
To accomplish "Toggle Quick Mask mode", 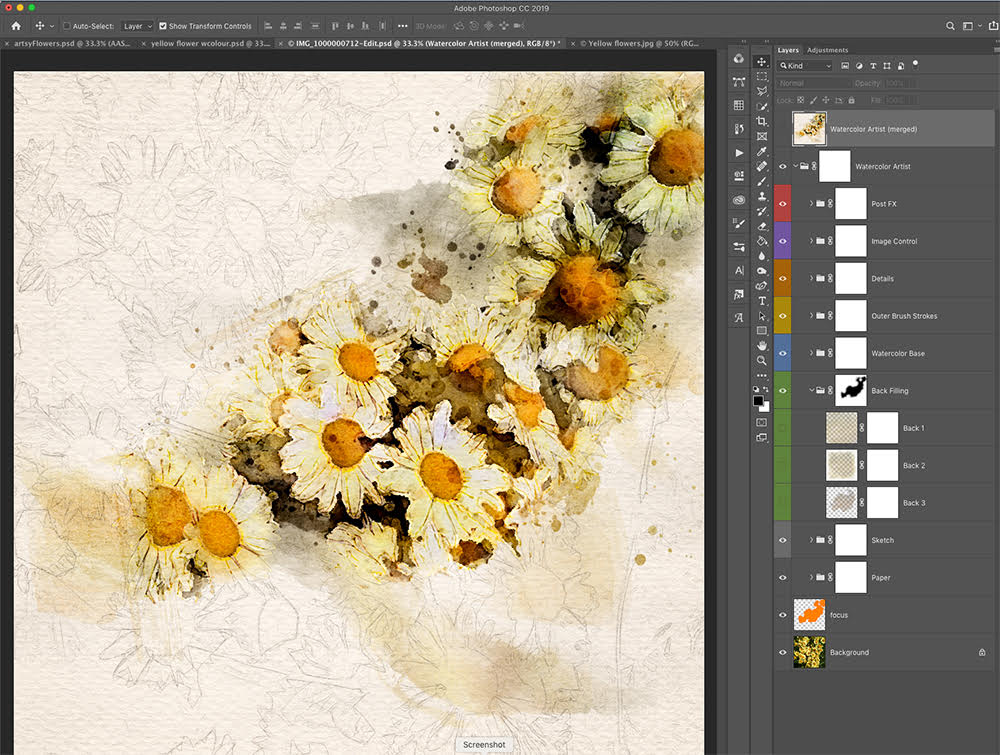I will coord(761,422).
